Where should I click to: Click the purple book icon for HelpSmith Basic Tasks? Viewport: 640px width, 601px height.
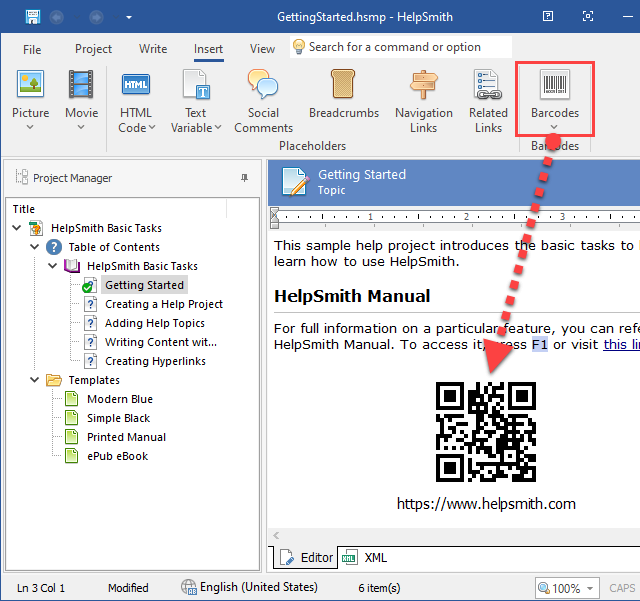(x=72, y=266)
